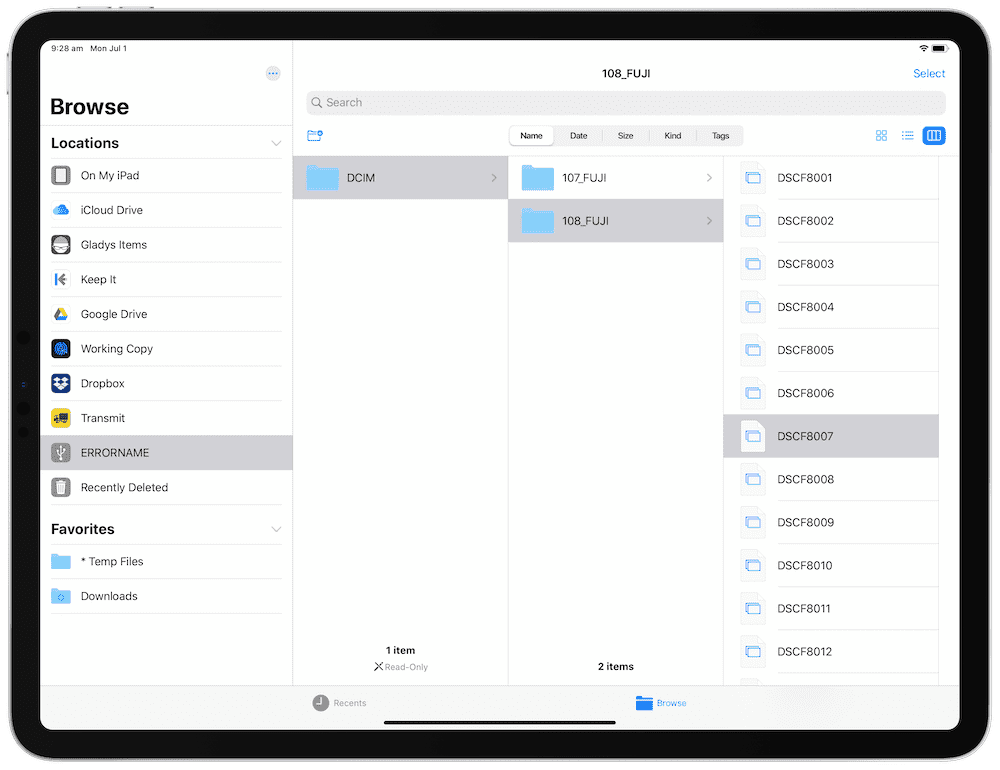Expand the 107_FUJI folder
The image size is (1000, 770).
[615, 177]
